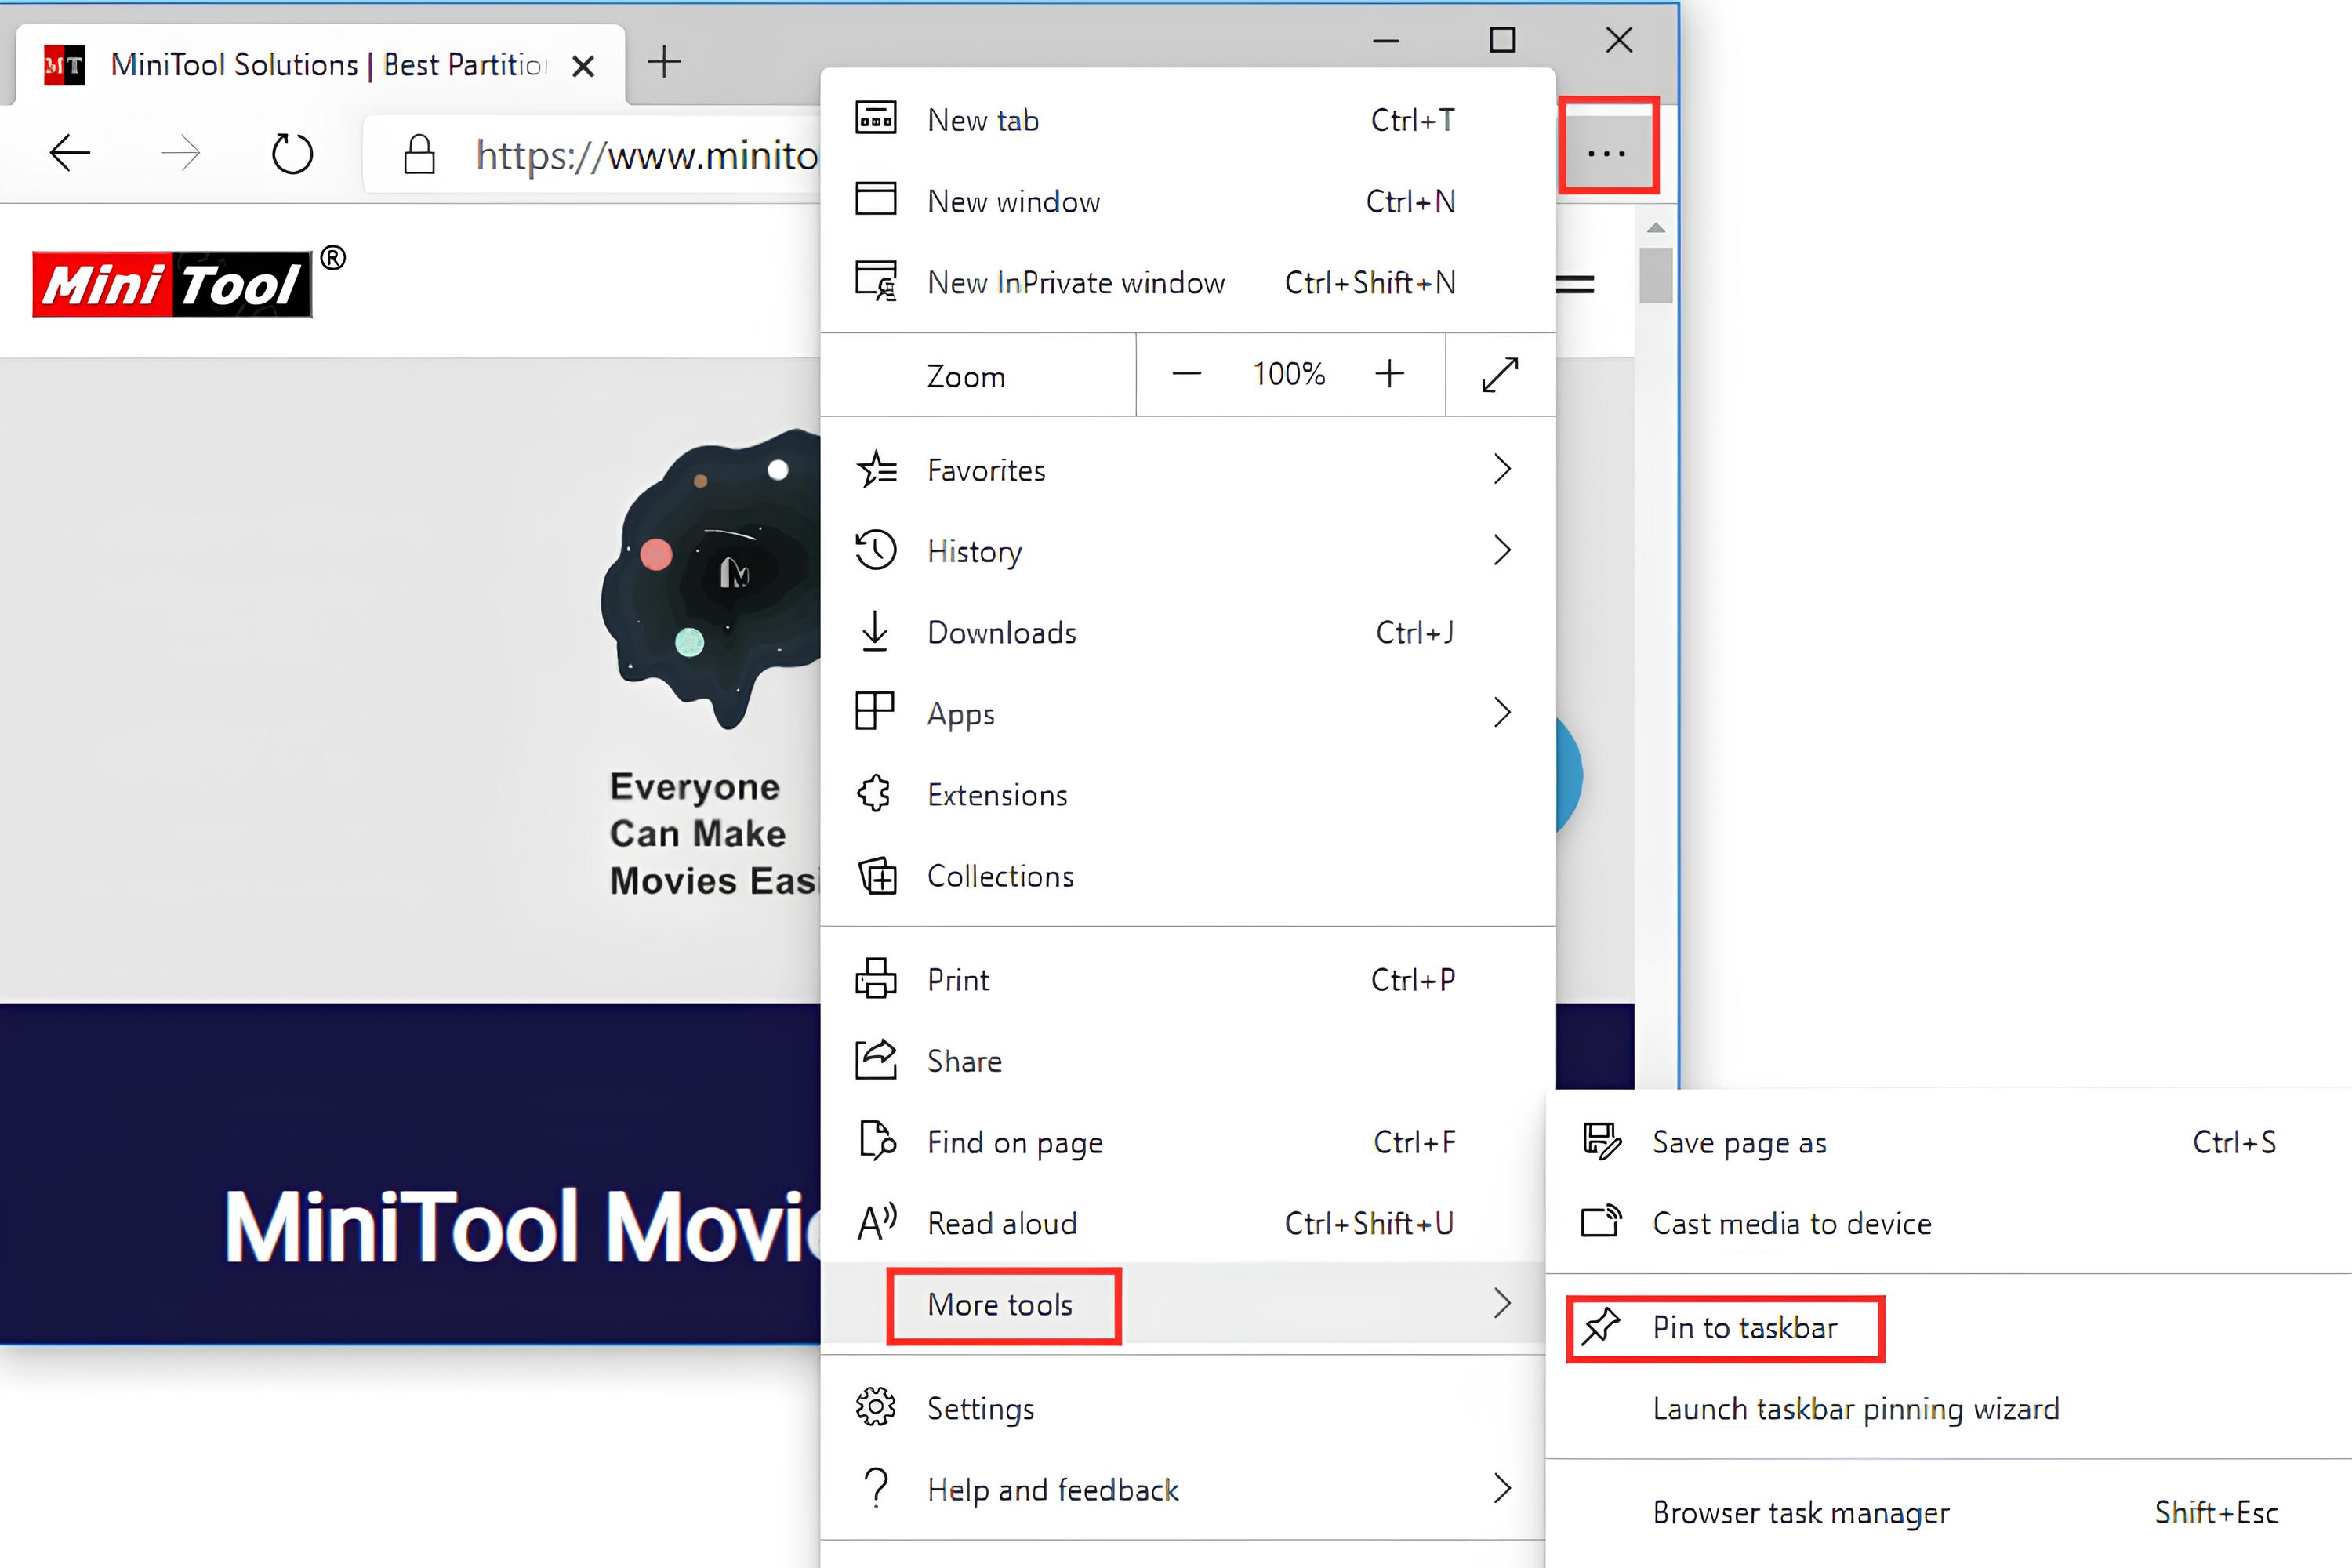Open the Browser task manager

pos(1800,1512)
